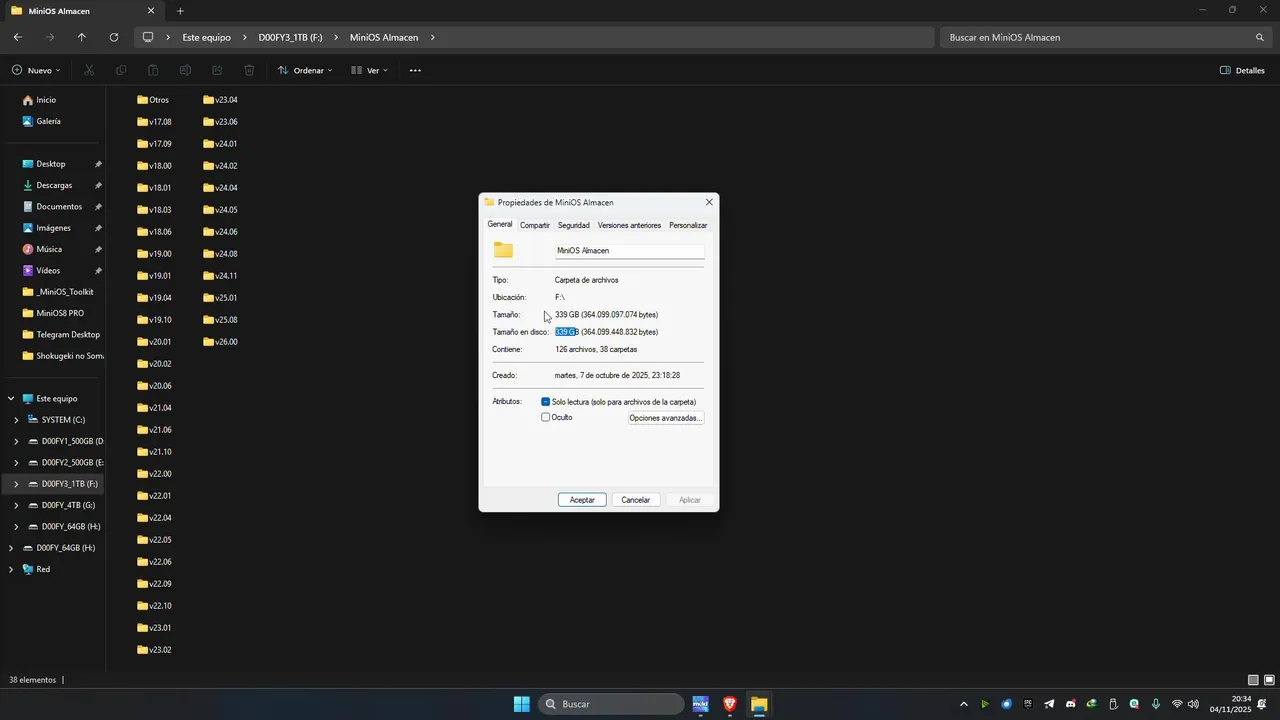Viewport: 1280px width, 720px height.
Task: Open the Windows Start menu
Action: (521, 704)
